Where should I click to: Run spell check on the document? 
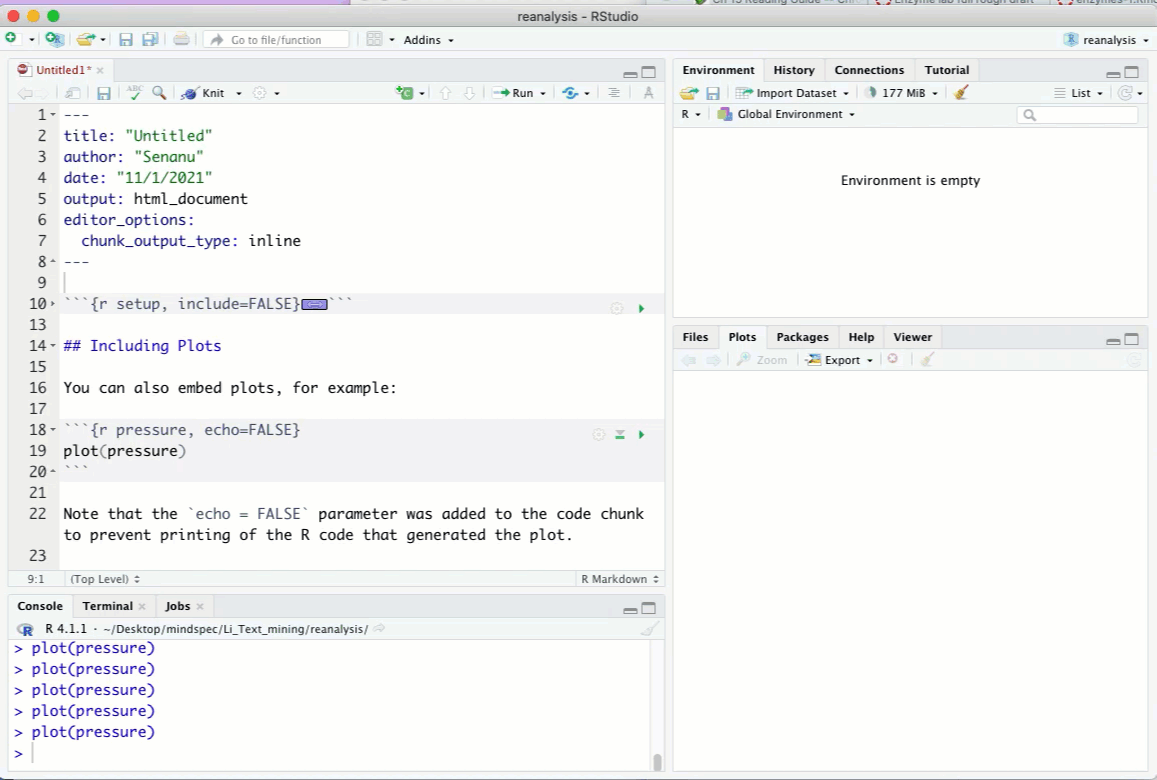[133, 92]
